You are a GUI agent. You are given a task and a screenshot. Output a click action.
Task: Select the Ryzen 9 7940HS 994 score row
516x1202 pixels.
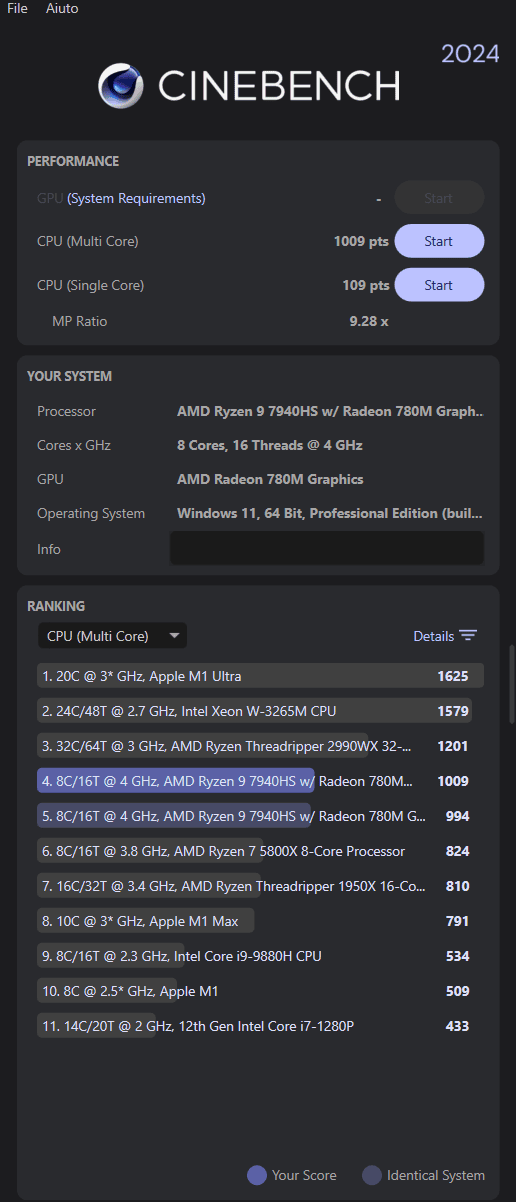[260, 816]
